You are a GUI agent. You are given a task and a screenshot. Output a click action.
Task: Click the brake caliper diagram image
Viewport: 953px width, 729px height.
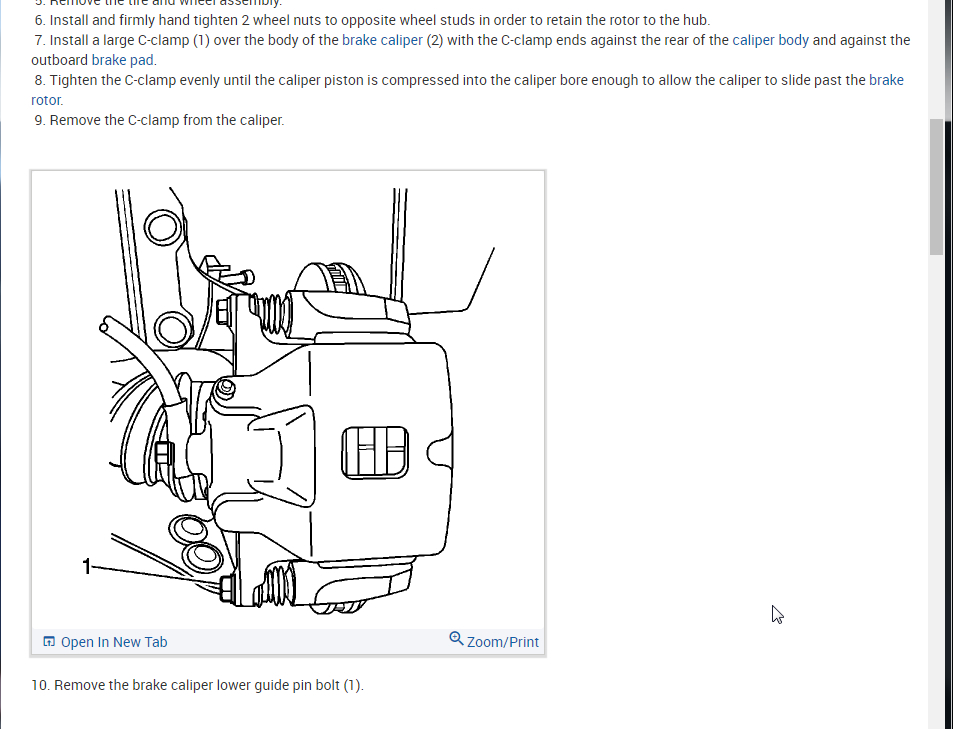coord(288,401)
